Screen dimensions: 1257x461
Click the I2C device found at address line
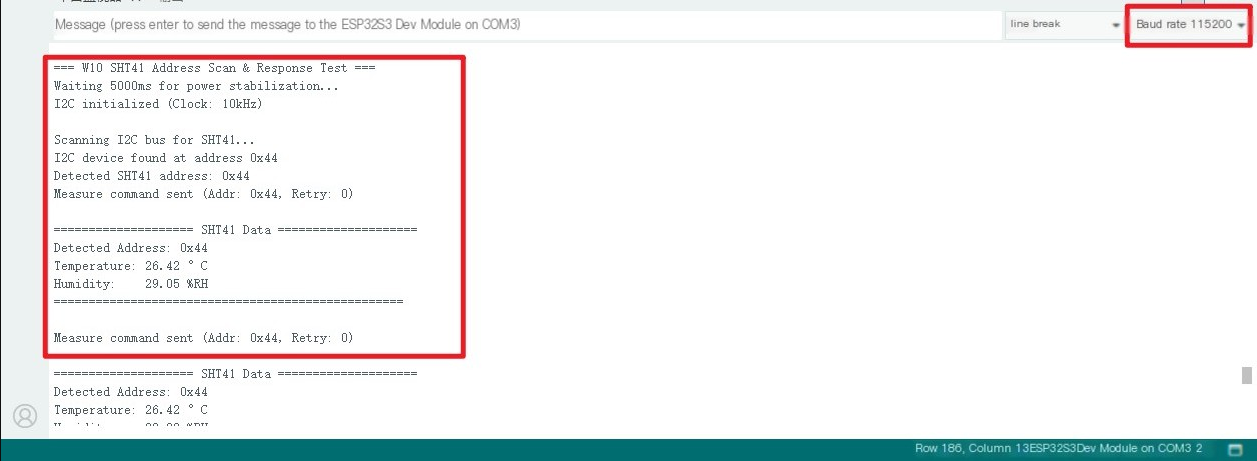point(165,158)
